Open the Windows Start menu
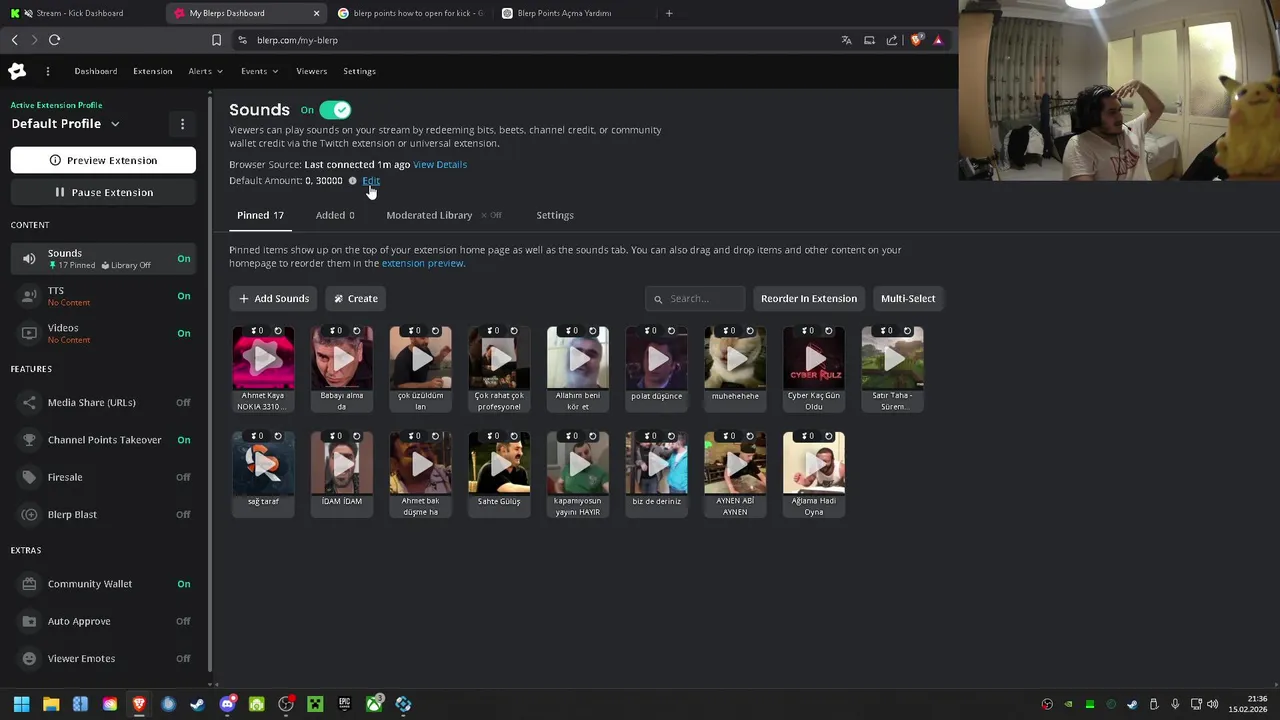This screenshot has width=1280, height=720. (x=21, y=704)
